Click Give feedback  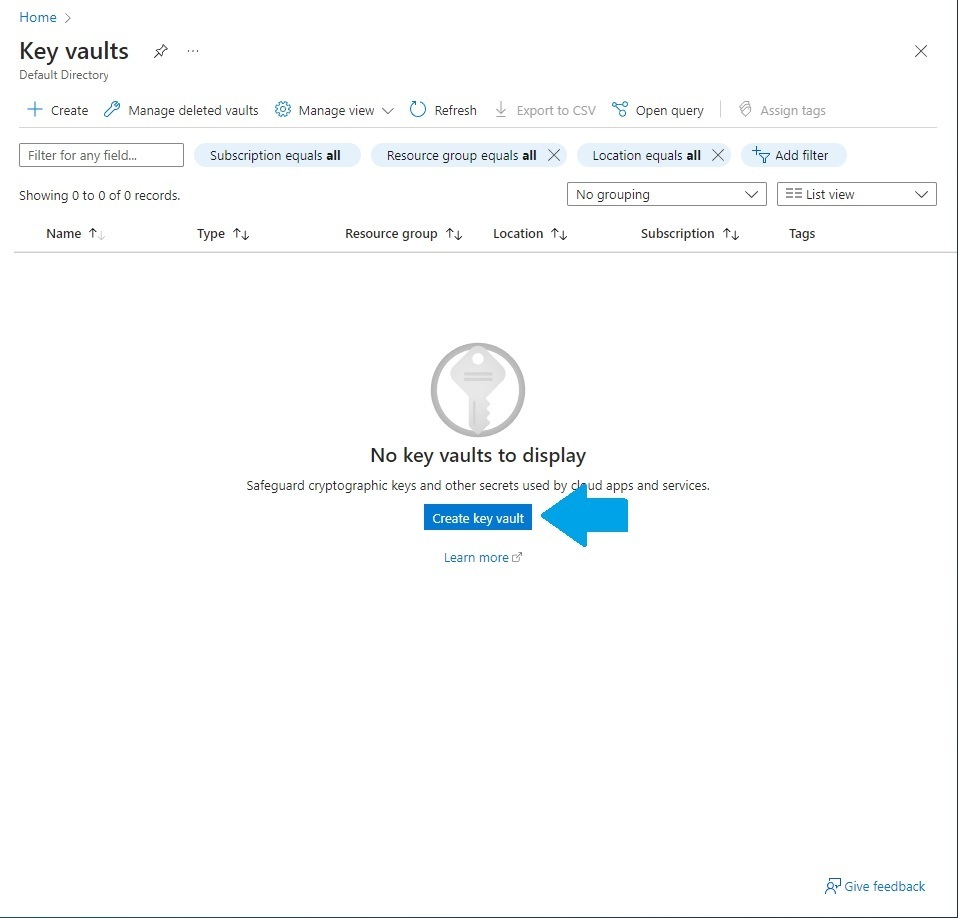(x=875, y=886)
